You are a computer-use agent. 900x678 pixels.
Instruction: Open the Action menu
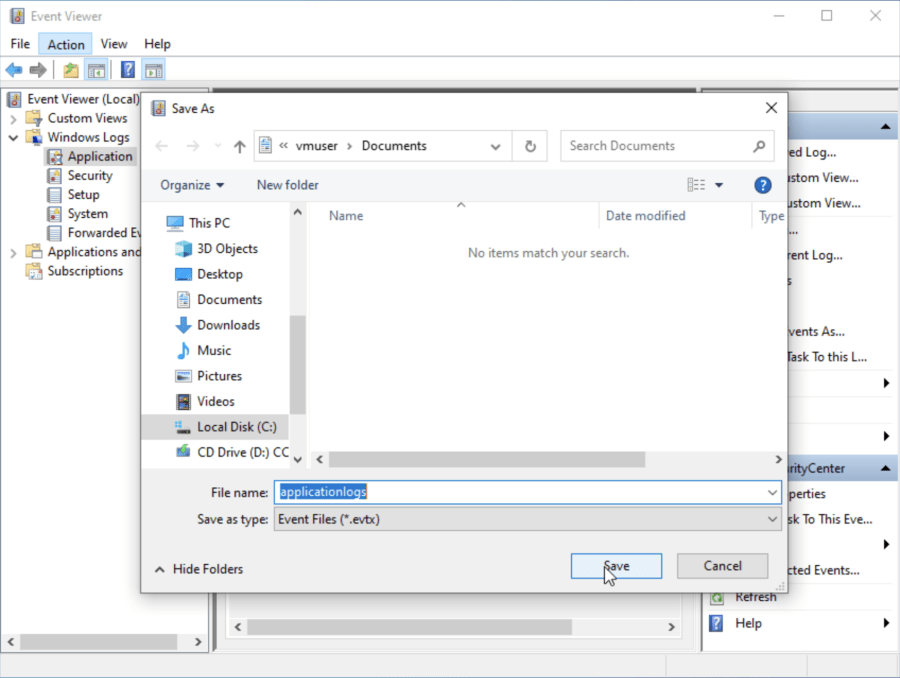coord(65,43)
